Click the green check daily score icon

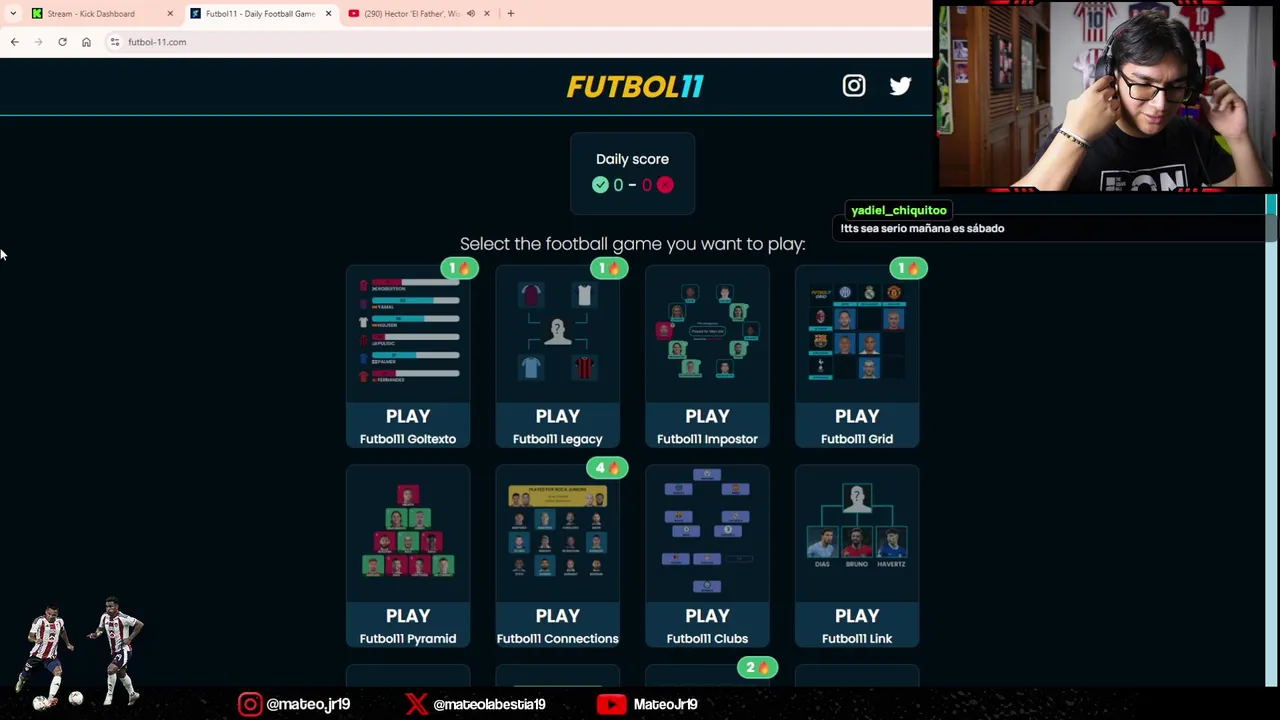(600, 185)
